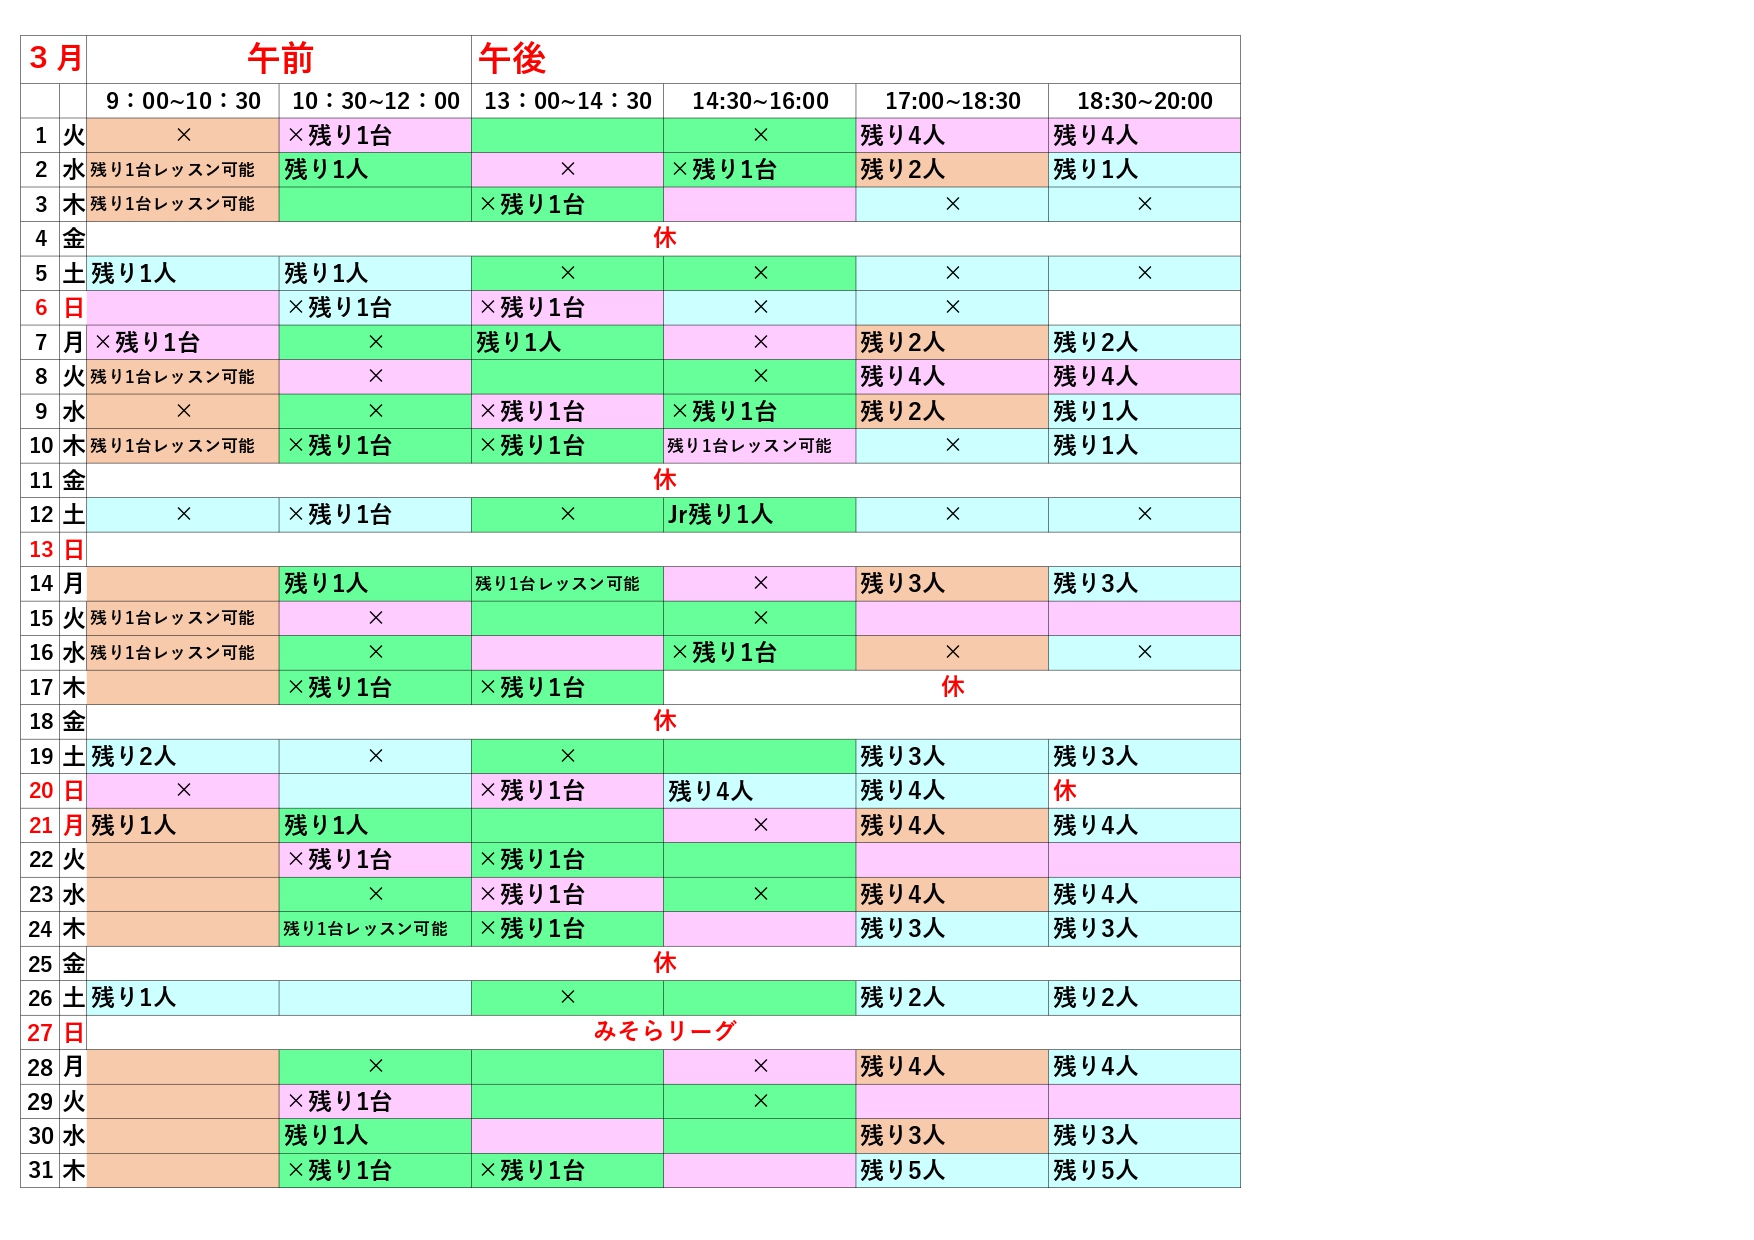Click "休" on the 18th (金) row
1754x1240 pixels.
pos(665,721)
